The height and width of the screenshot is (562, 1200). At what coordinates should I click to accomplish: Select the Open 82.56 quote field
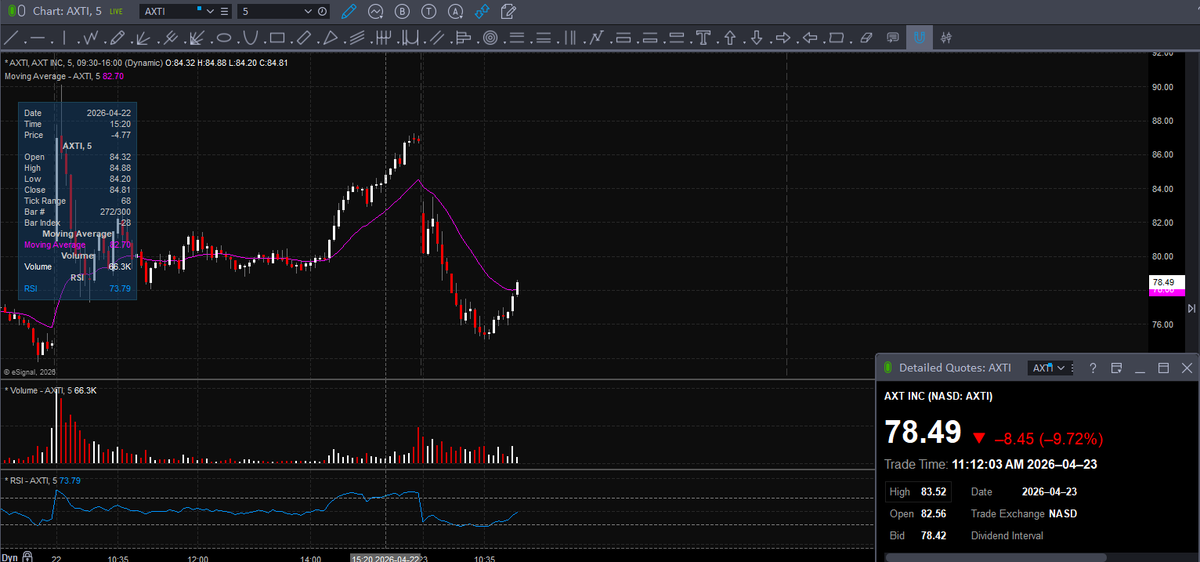click(918, 513)
